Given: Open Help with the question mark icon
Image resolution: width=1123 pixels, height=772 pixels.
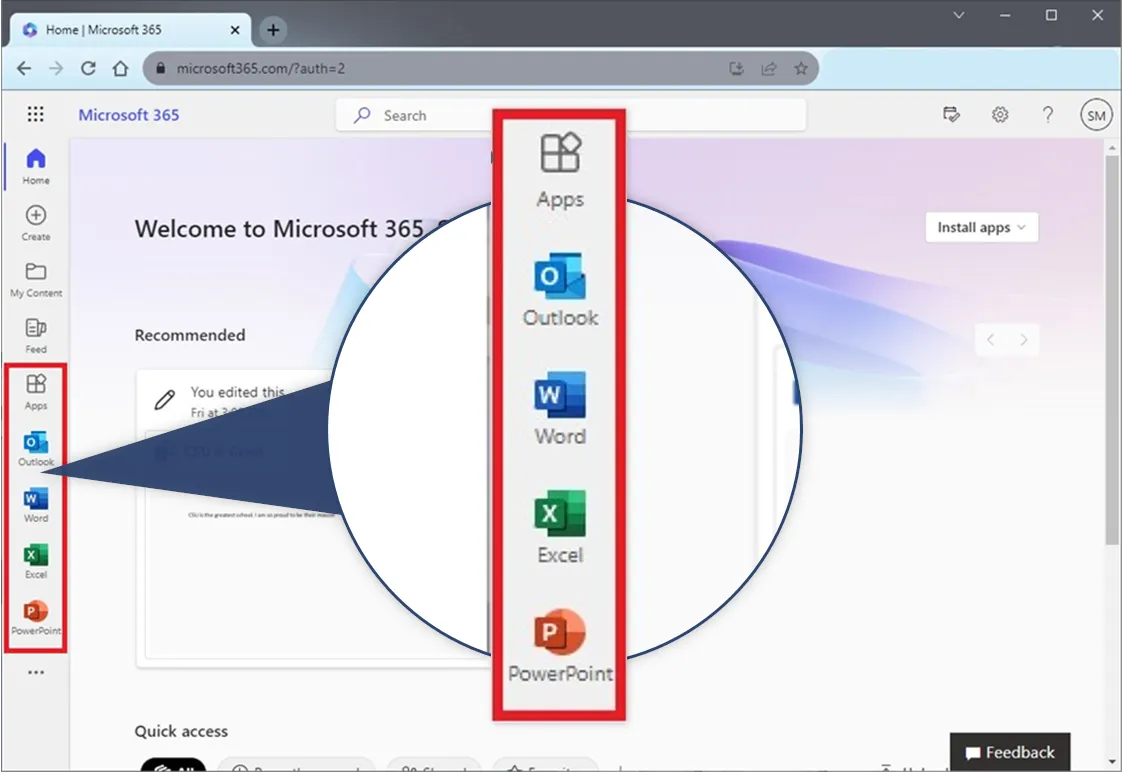Looking at the screenshot, I should point(1048,114).
